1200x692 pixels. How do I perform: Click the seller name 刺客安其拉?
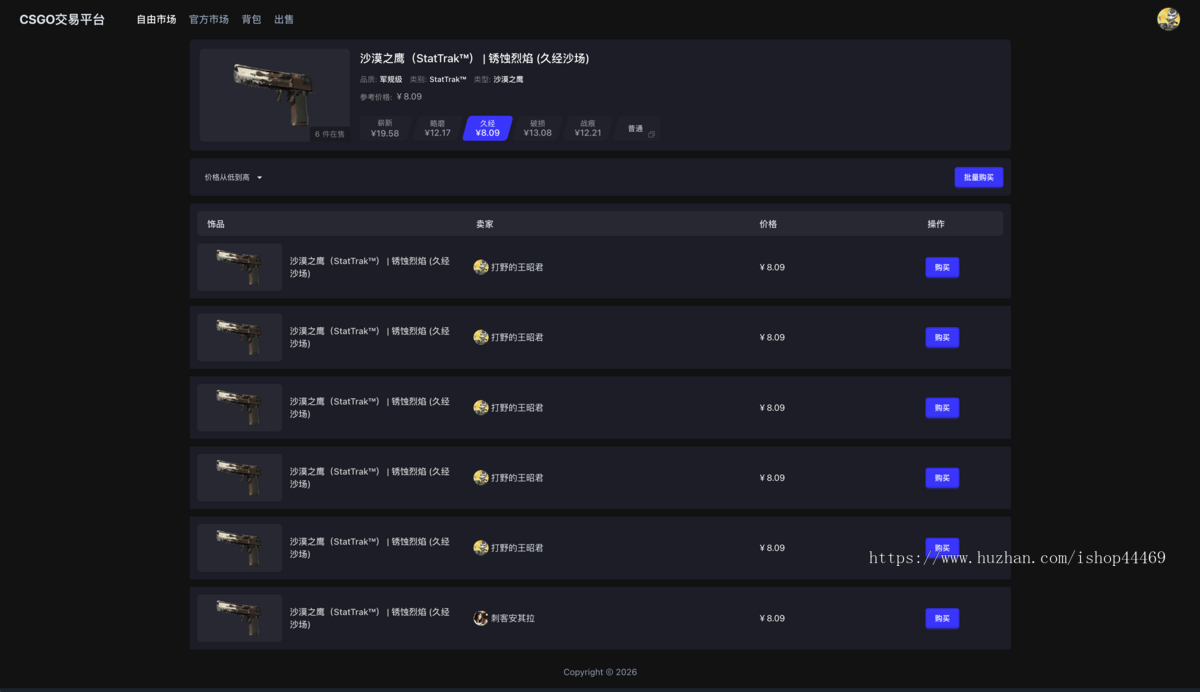tap(513, 618)
